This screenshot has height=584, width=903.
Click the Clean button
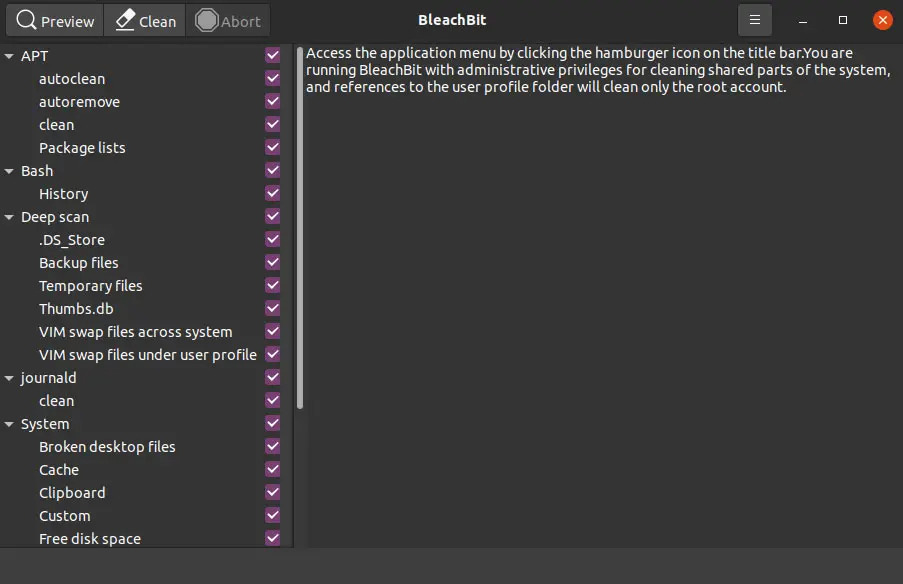coord(144,20)
